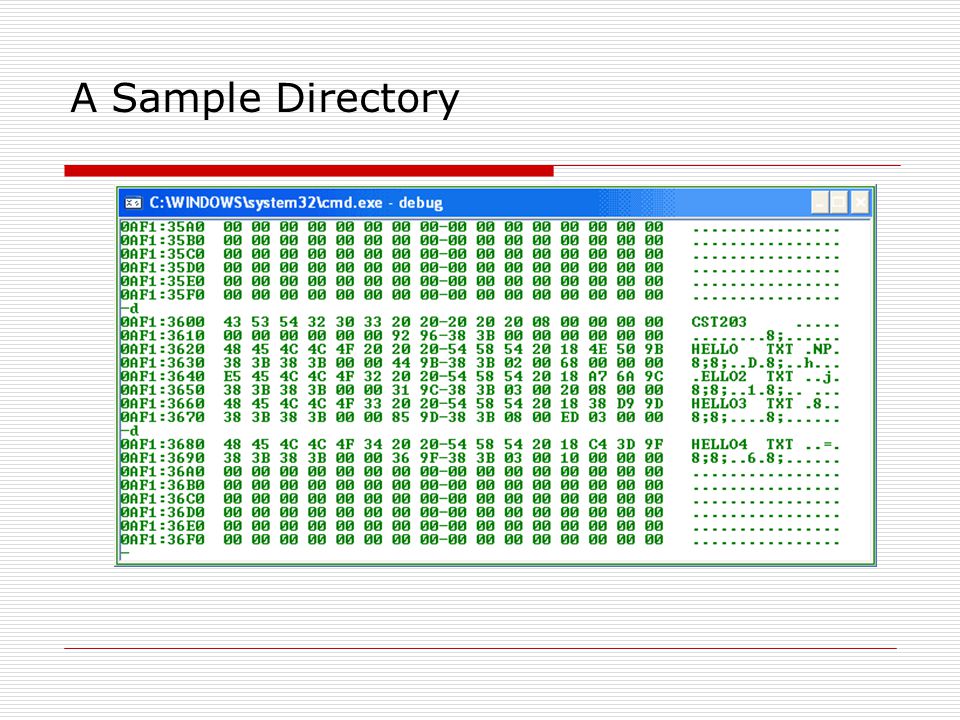Click 'TXT' extension on the HELLO4 row
This screenshot has height=720, width=960.
coord(779,444)
